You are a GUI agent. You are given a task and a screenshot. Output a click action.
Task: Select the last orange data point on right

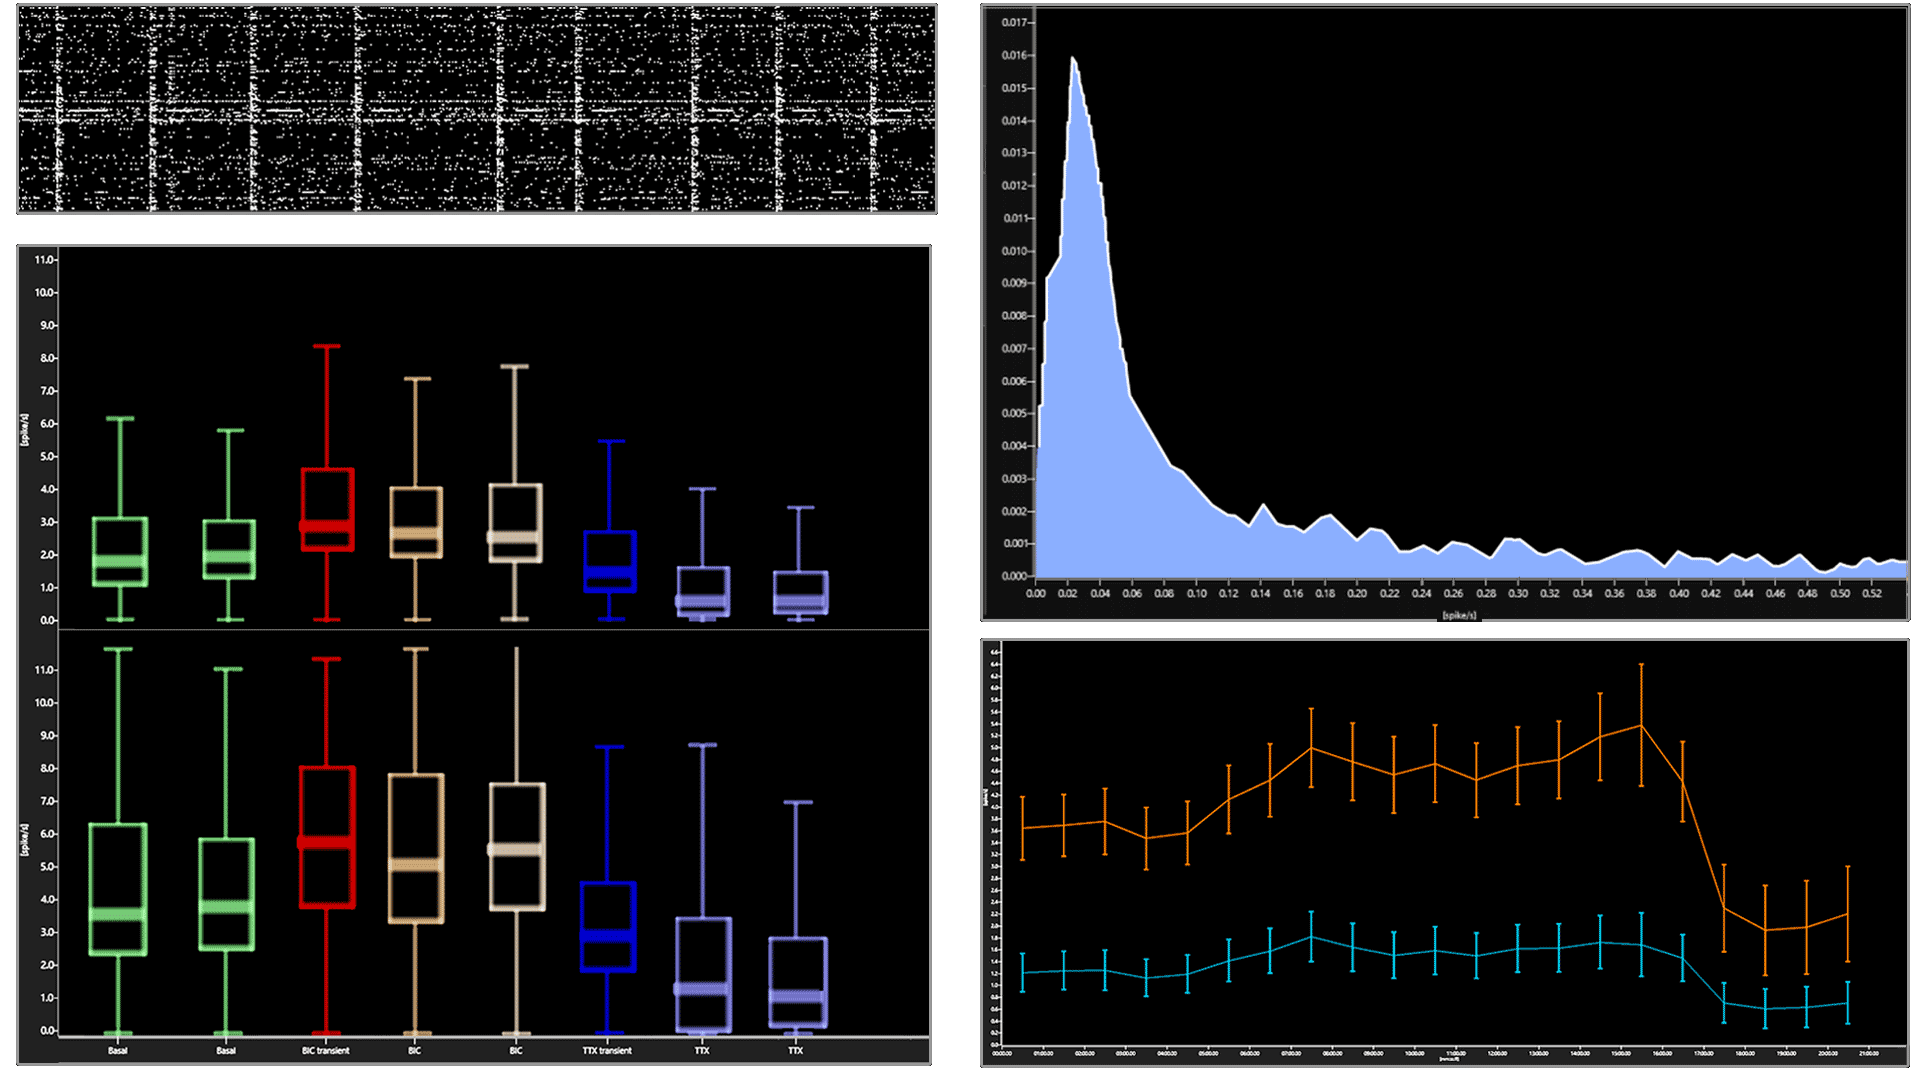1847,914
